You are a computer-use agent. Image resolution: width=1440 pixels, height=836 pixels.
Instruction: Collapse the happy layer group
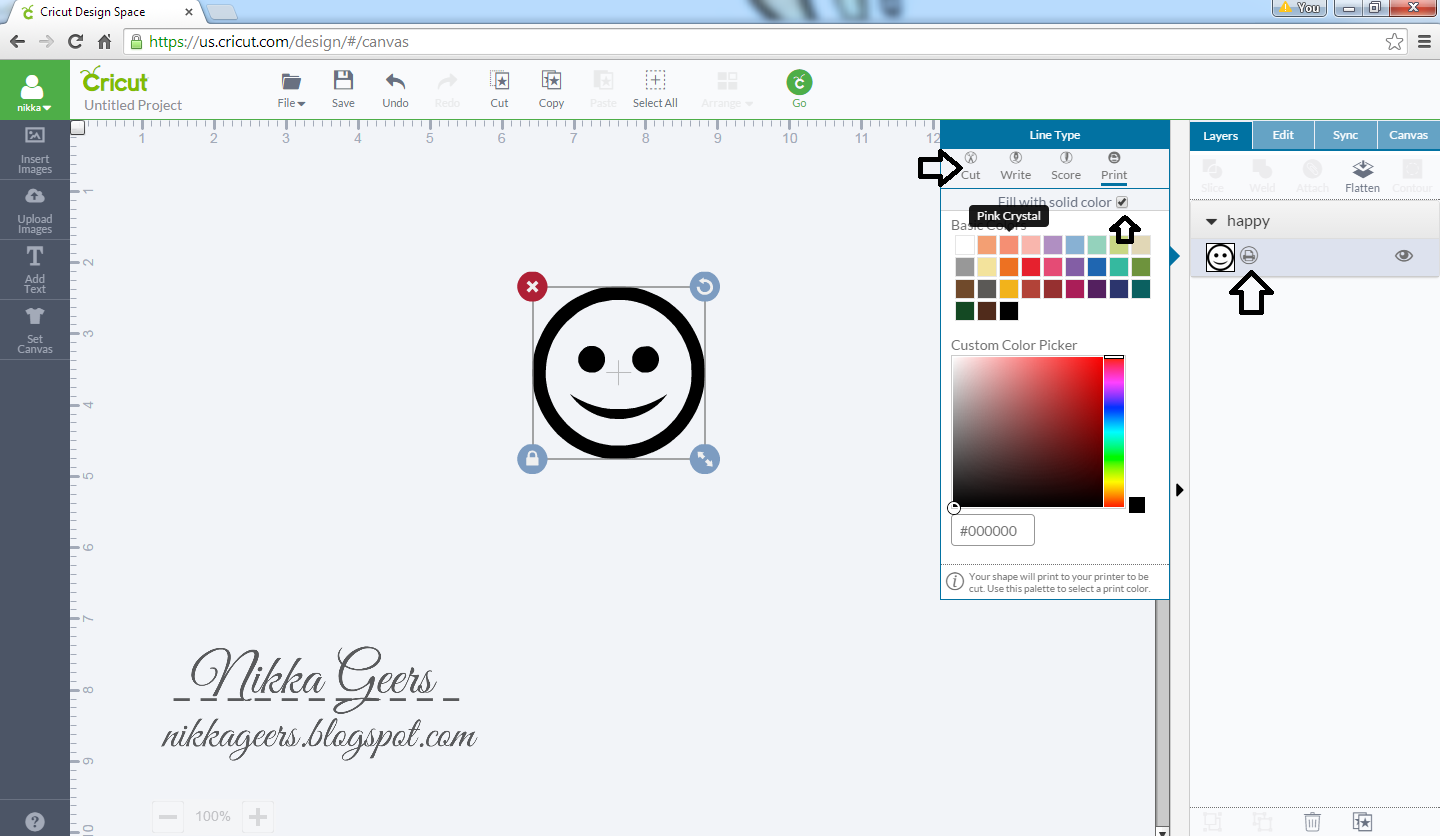1210,220
